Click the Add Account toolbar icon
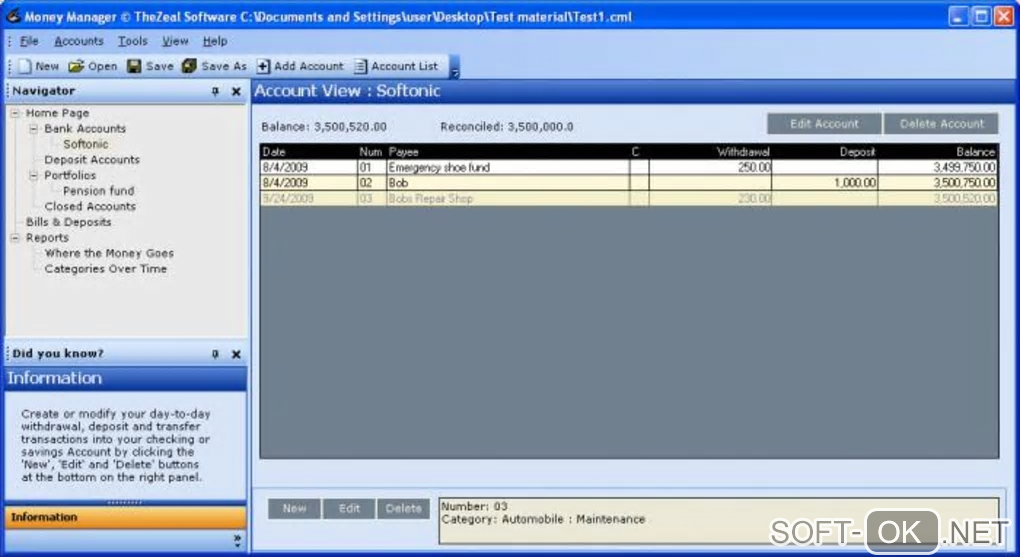 (x=263, y=66)
